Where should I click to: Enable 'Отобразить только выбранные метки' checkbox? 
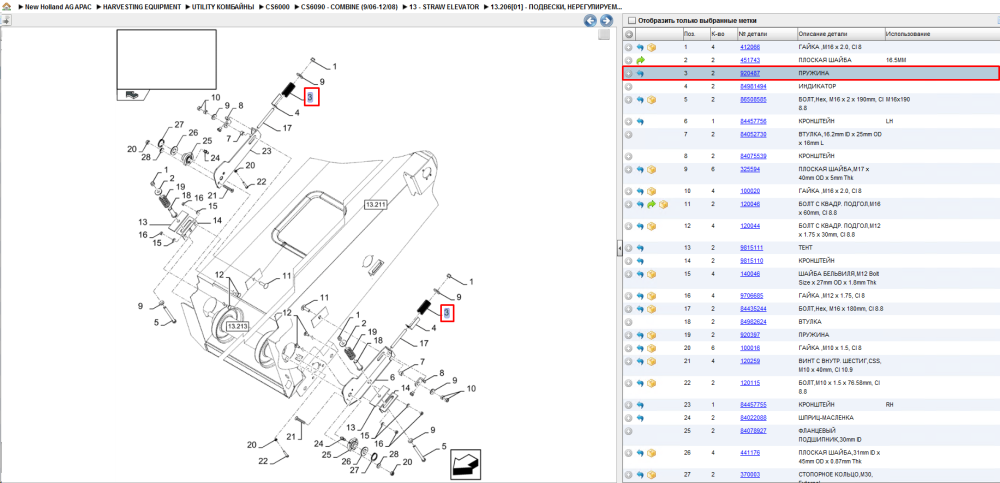click(632, 21)
